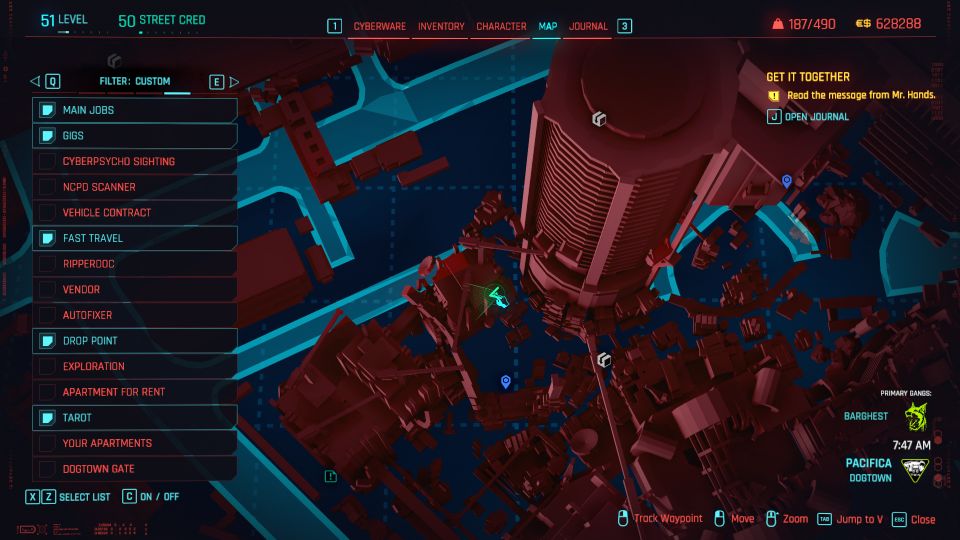This screenshot has height=540, width=960.
Task: Open the Character tab
Action: (x=501, y=26)
